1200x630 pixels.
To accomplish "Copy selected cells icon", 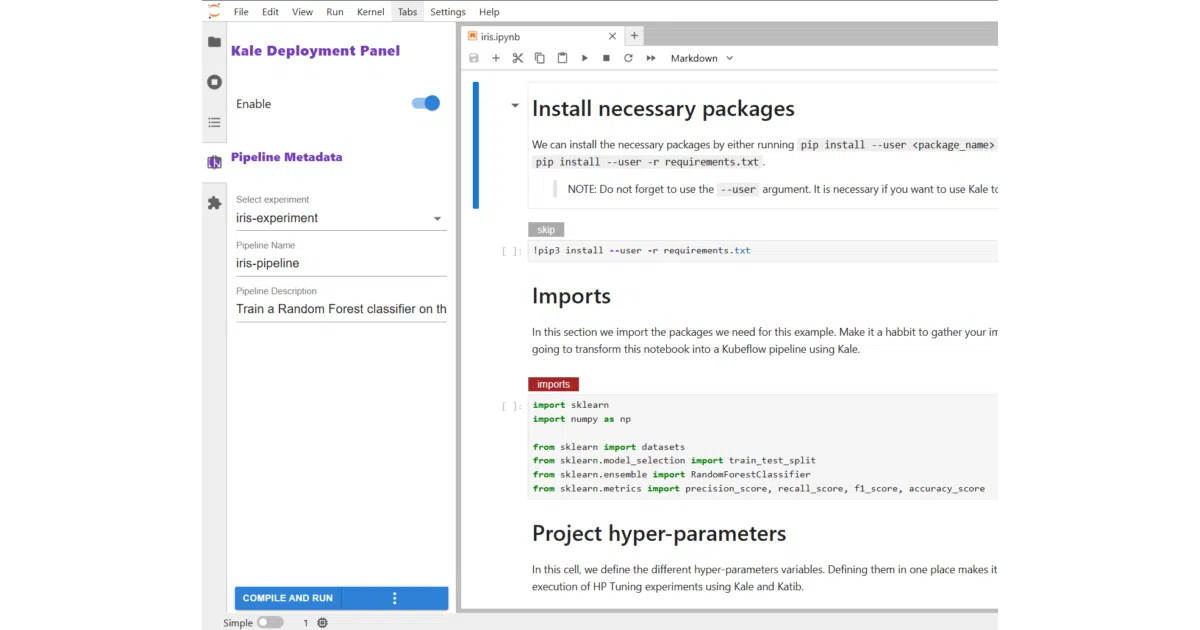I will pyautogui.click(x=540, y=58).
